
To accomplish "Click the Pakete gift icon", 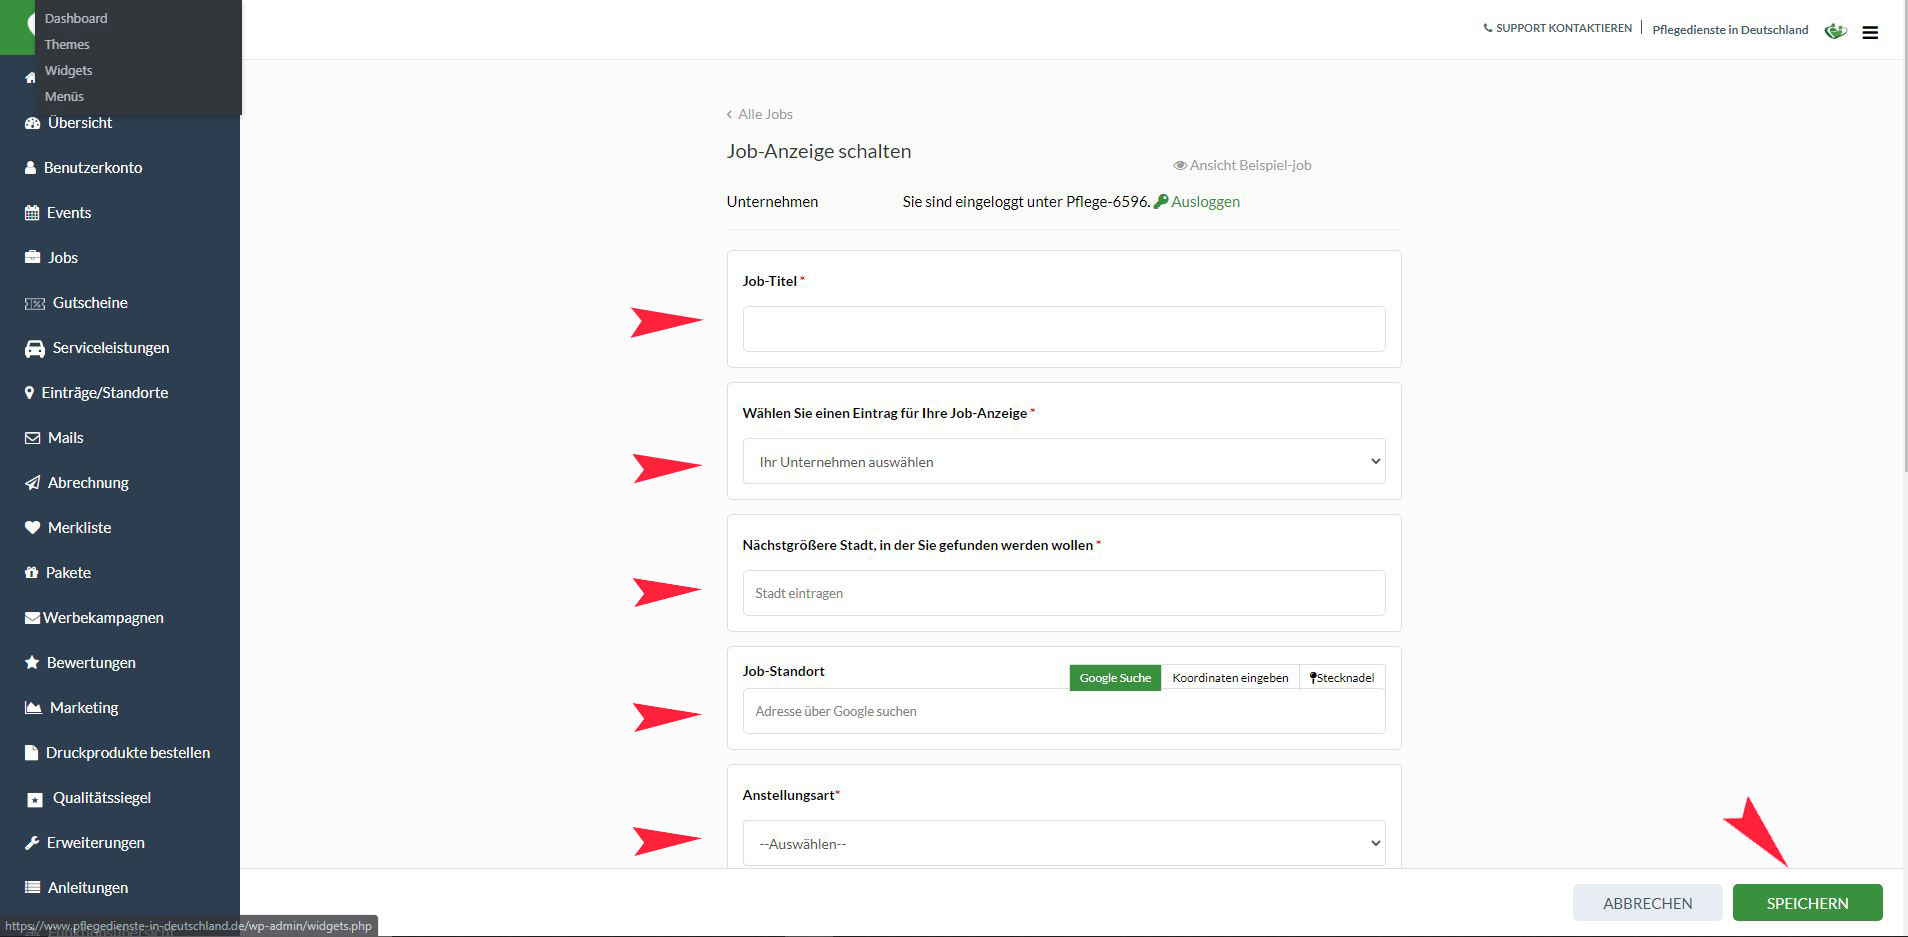I will (x=31, y=573).
